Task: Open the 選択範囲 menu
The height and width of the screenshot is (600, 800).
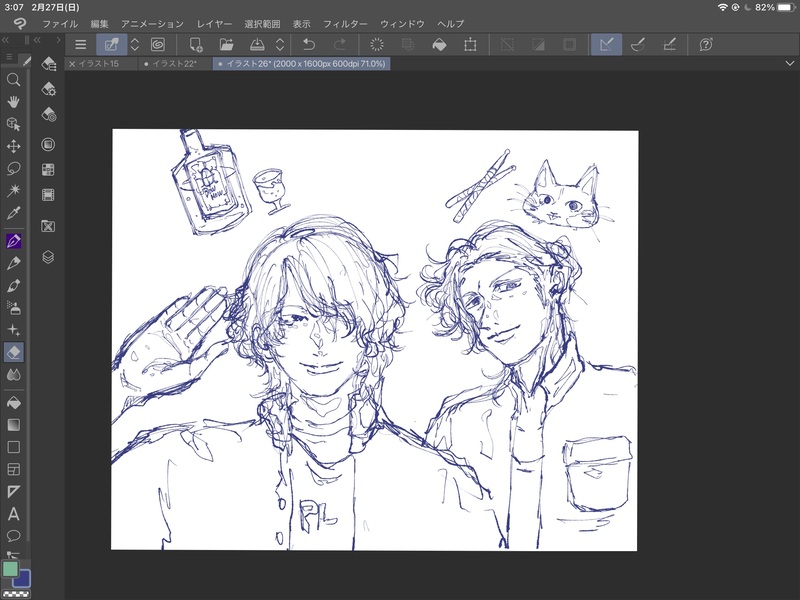Action: 262,24
